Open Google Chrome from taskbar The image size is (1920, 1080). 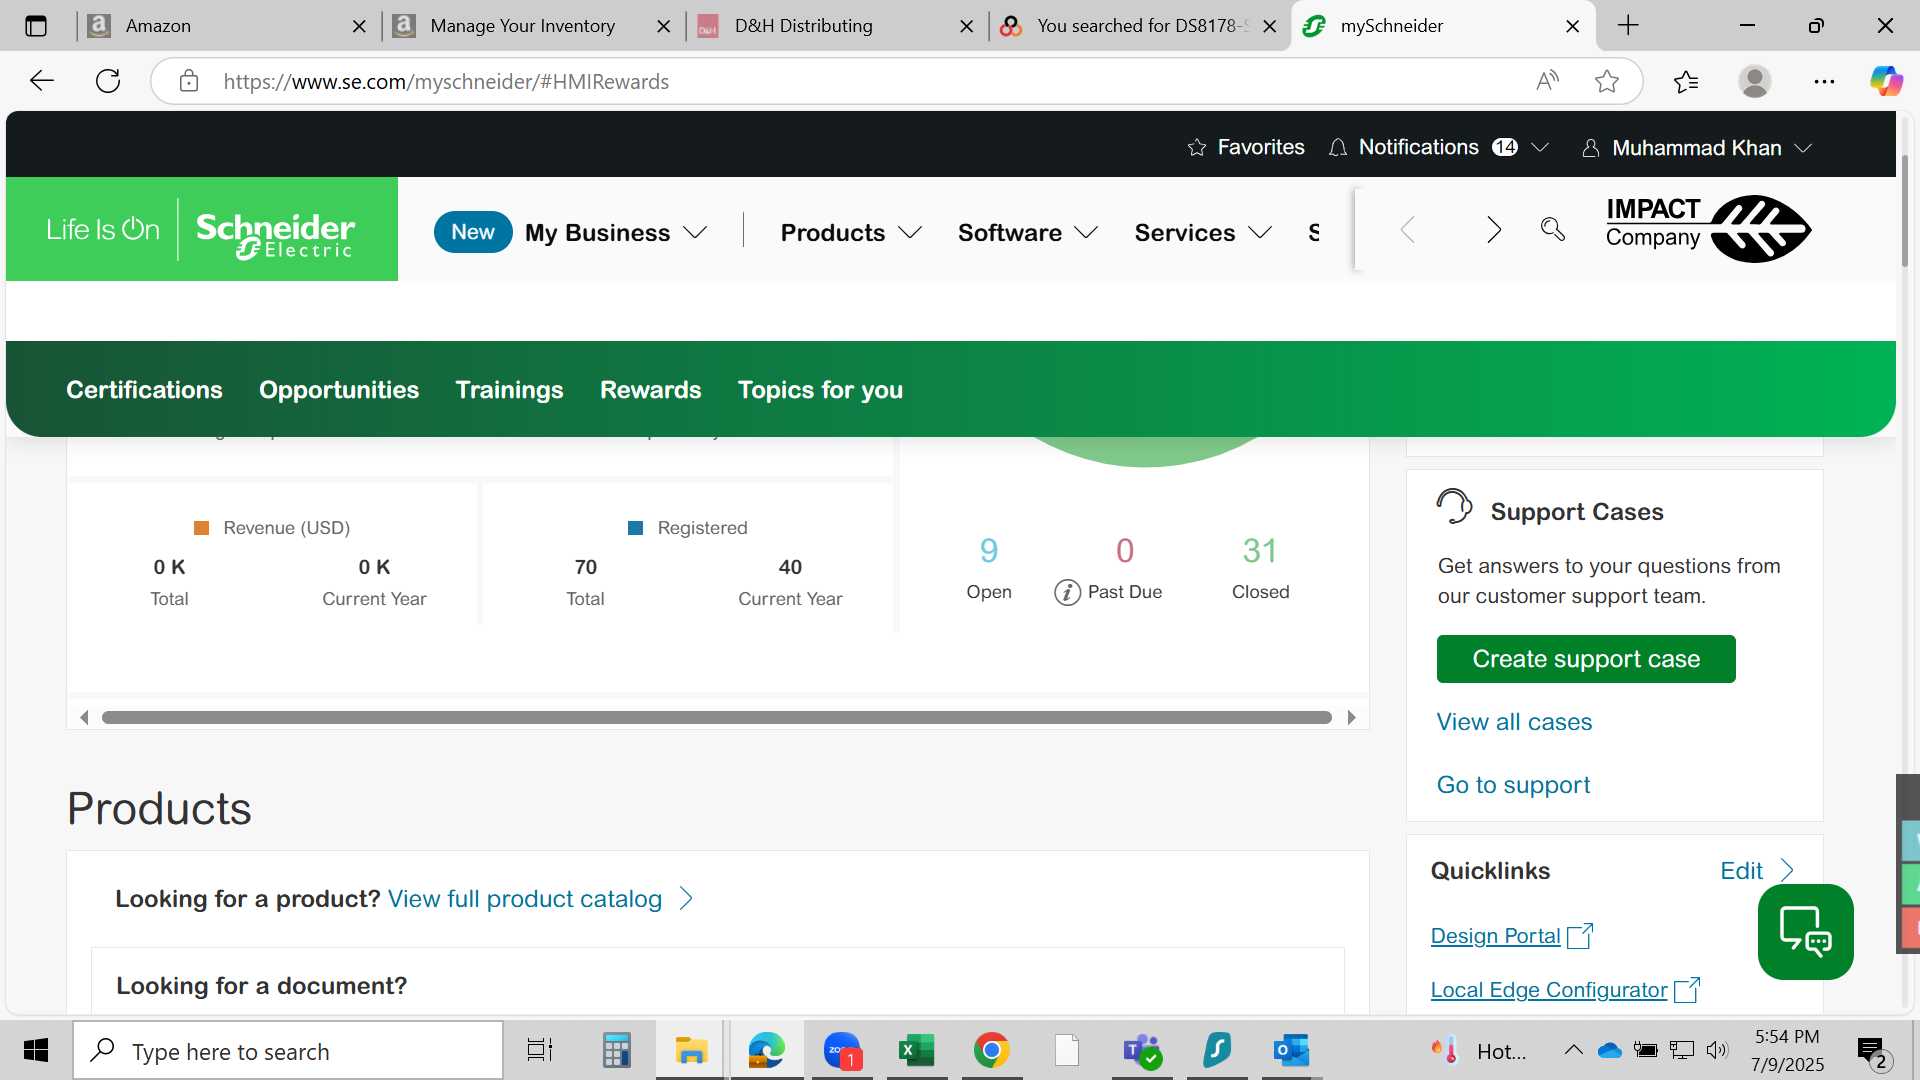point(991,1050)
